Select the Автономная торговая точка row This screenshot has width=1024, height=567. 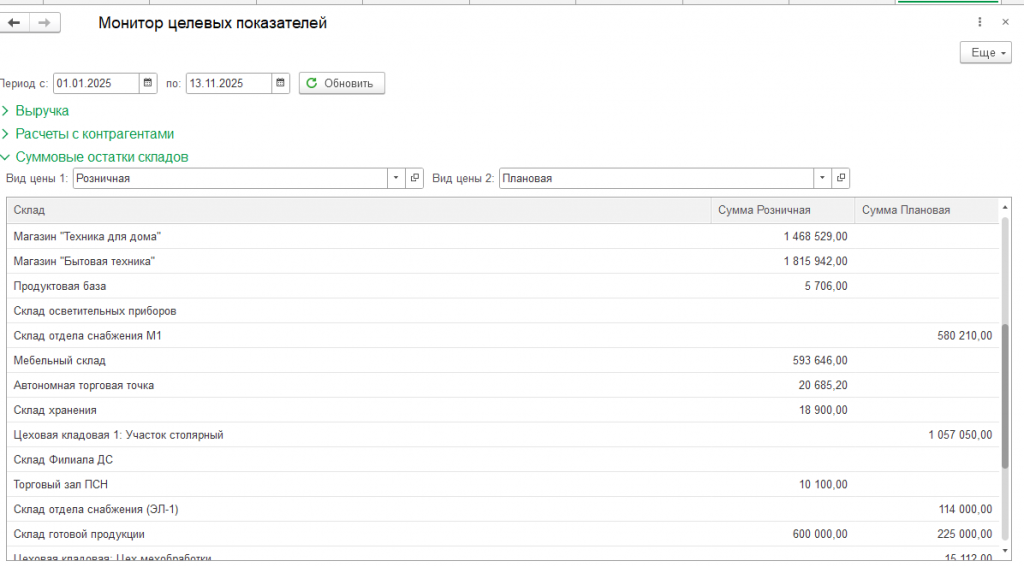tap(503, 385)
